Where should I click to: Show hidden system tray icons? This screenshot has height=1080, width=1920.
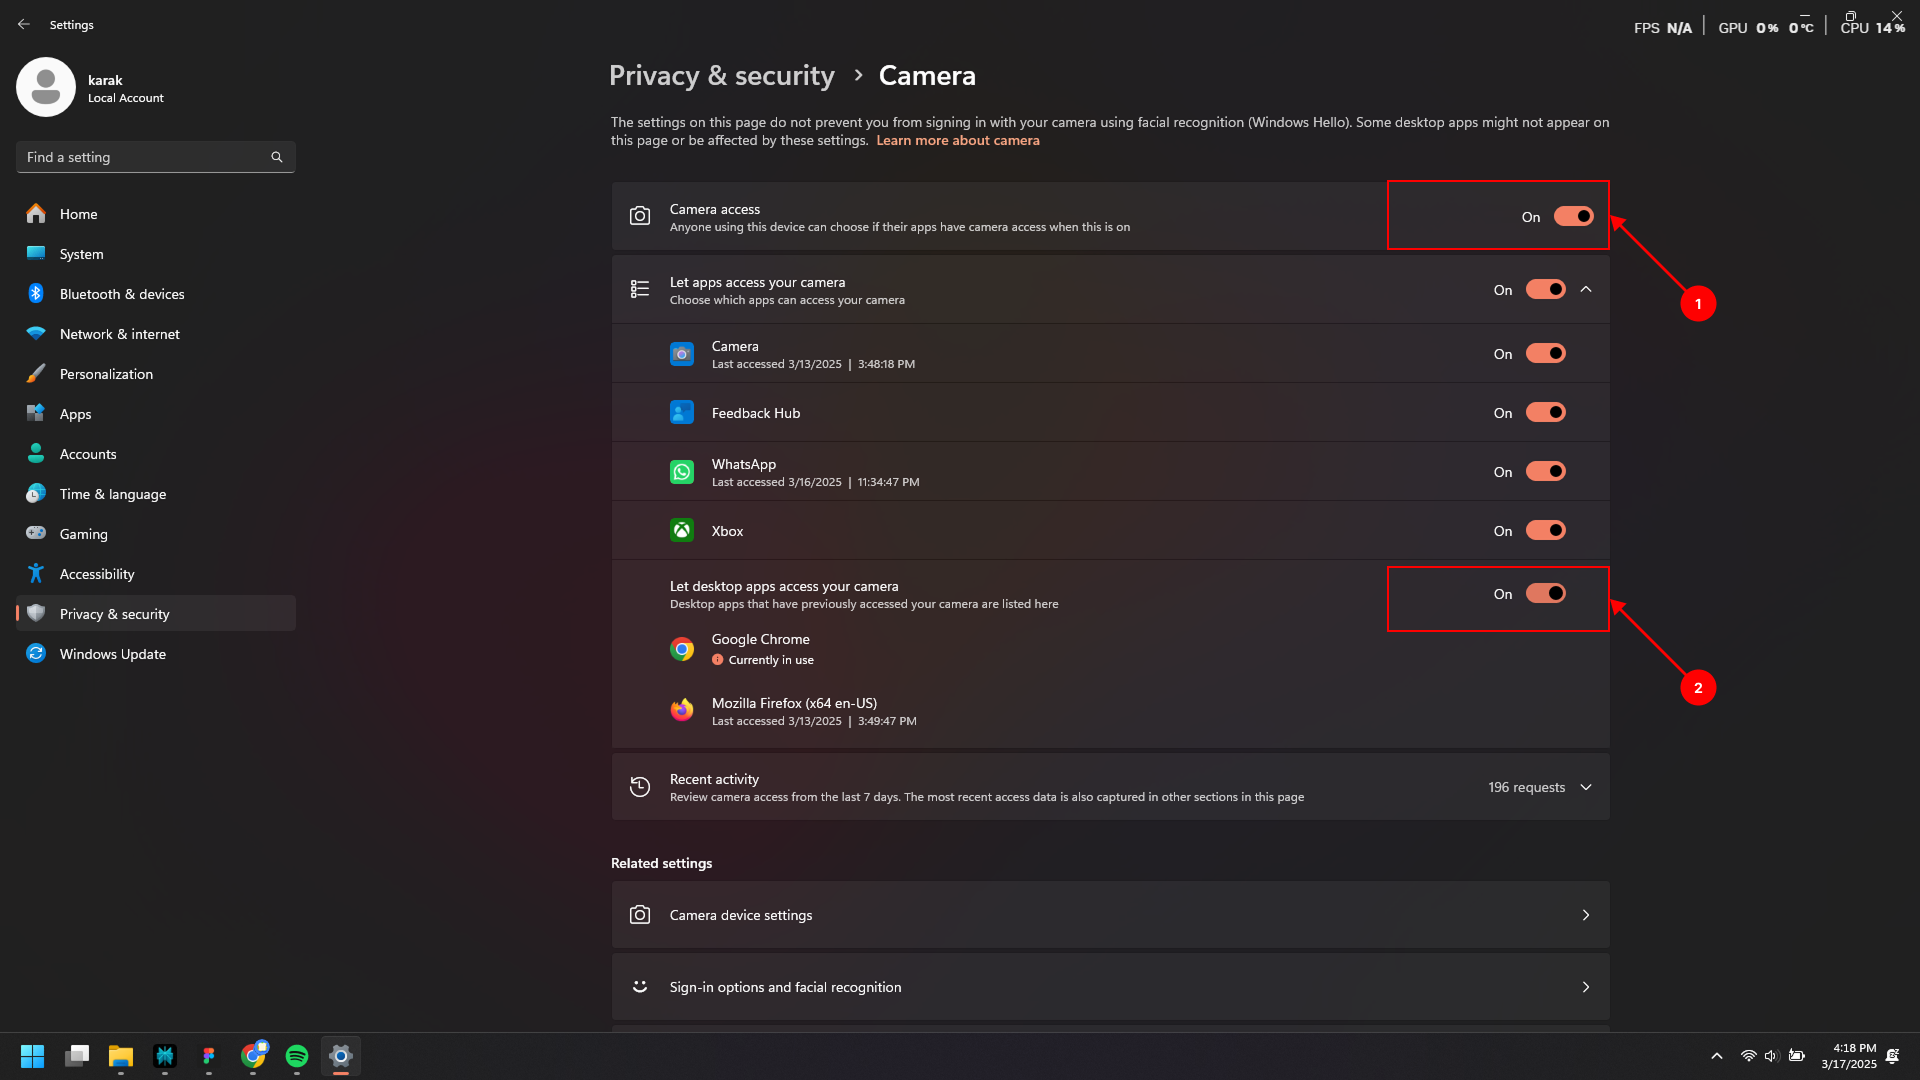point(1717,1056)
